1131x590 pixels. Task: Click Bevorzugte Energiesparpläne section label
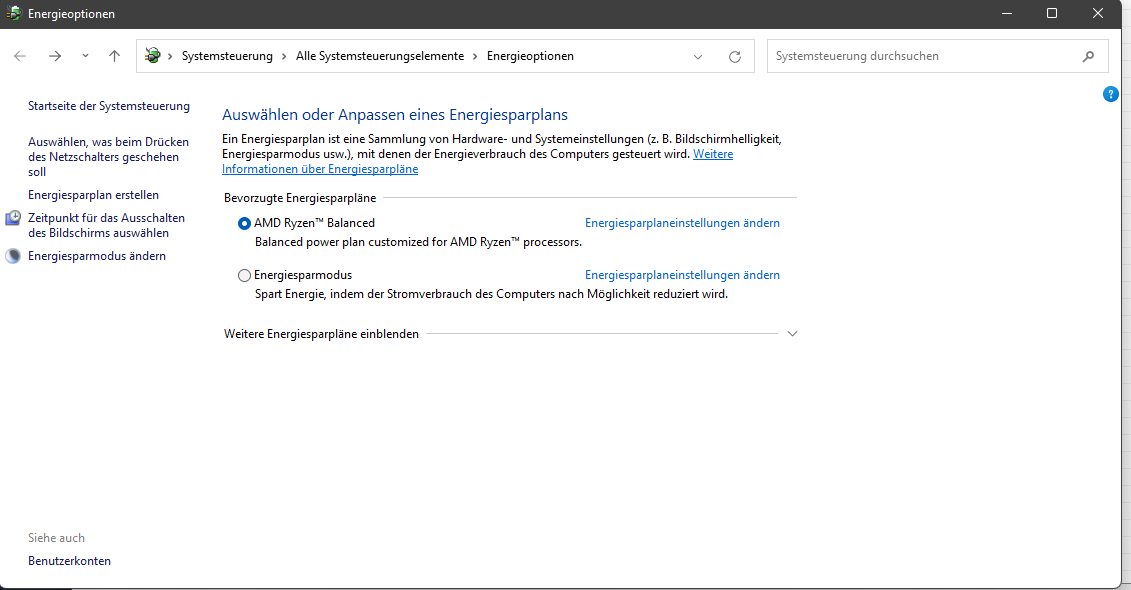click(300, 198)
